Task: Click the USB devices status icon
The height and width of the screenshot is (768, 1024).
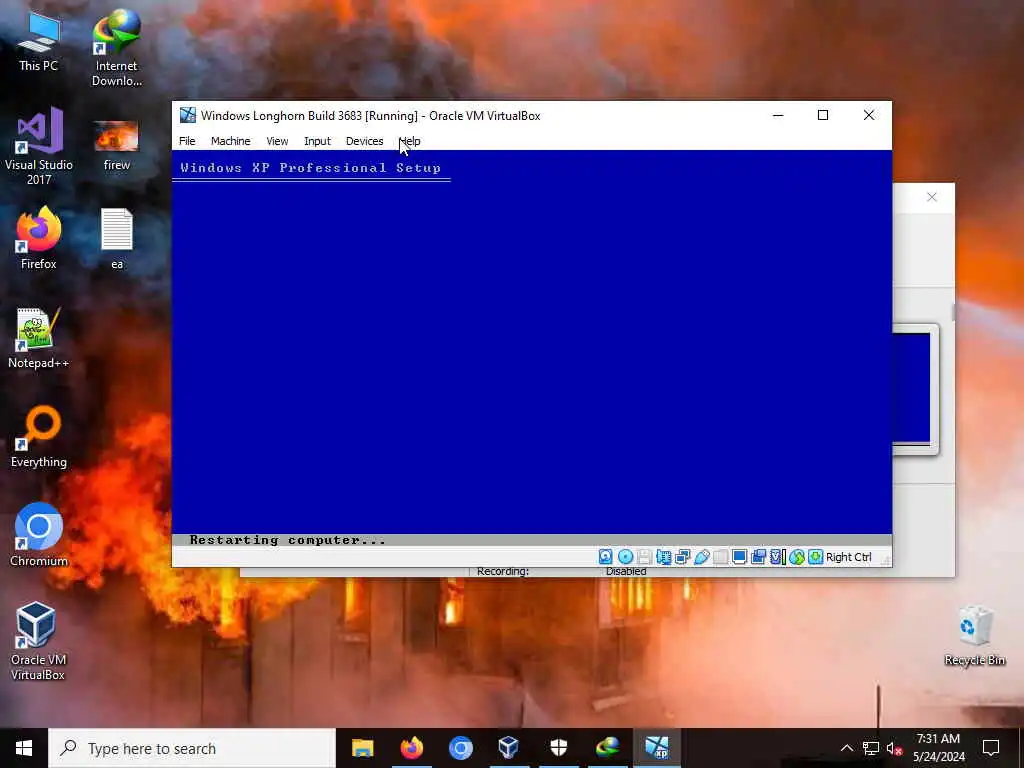Action: [701, 556]
